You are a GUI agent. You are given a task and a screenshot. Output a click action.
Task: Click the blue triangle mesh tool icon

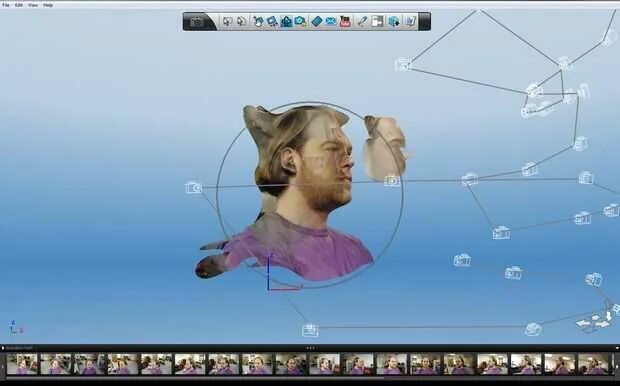(286, 21)
